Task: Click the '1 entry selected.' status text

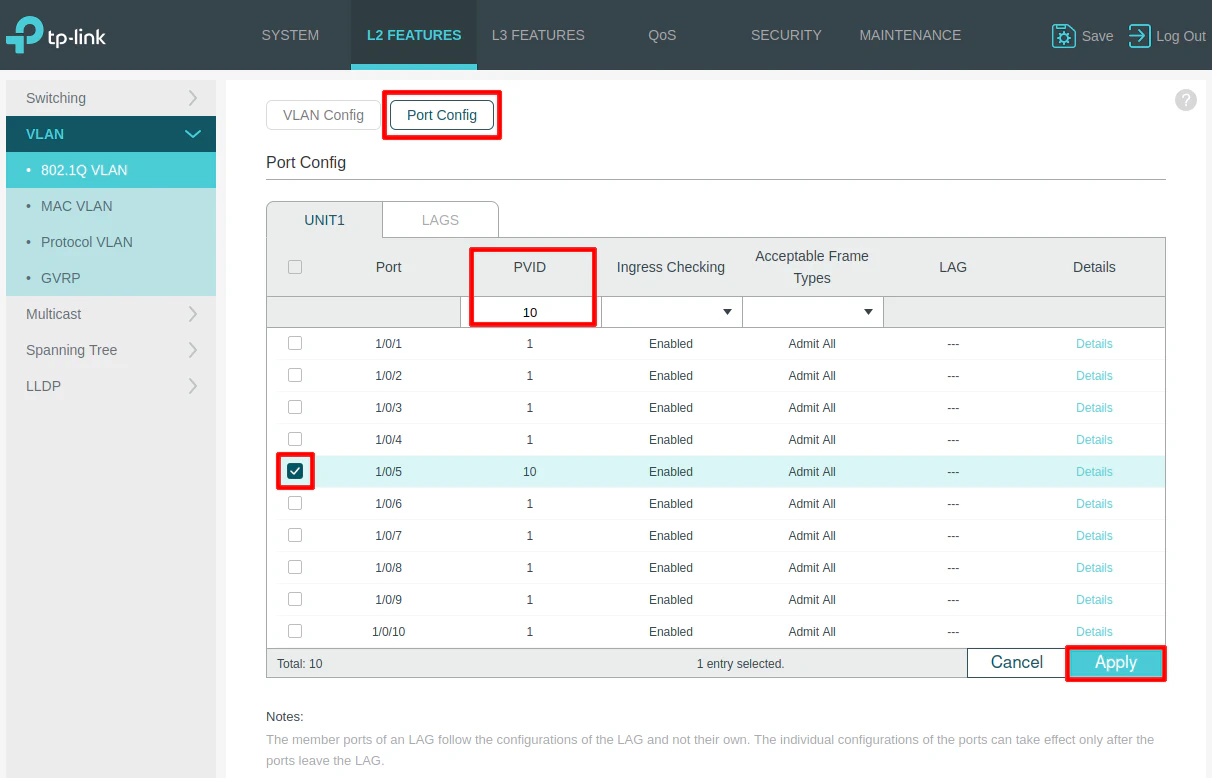Action: pos(740,664)
